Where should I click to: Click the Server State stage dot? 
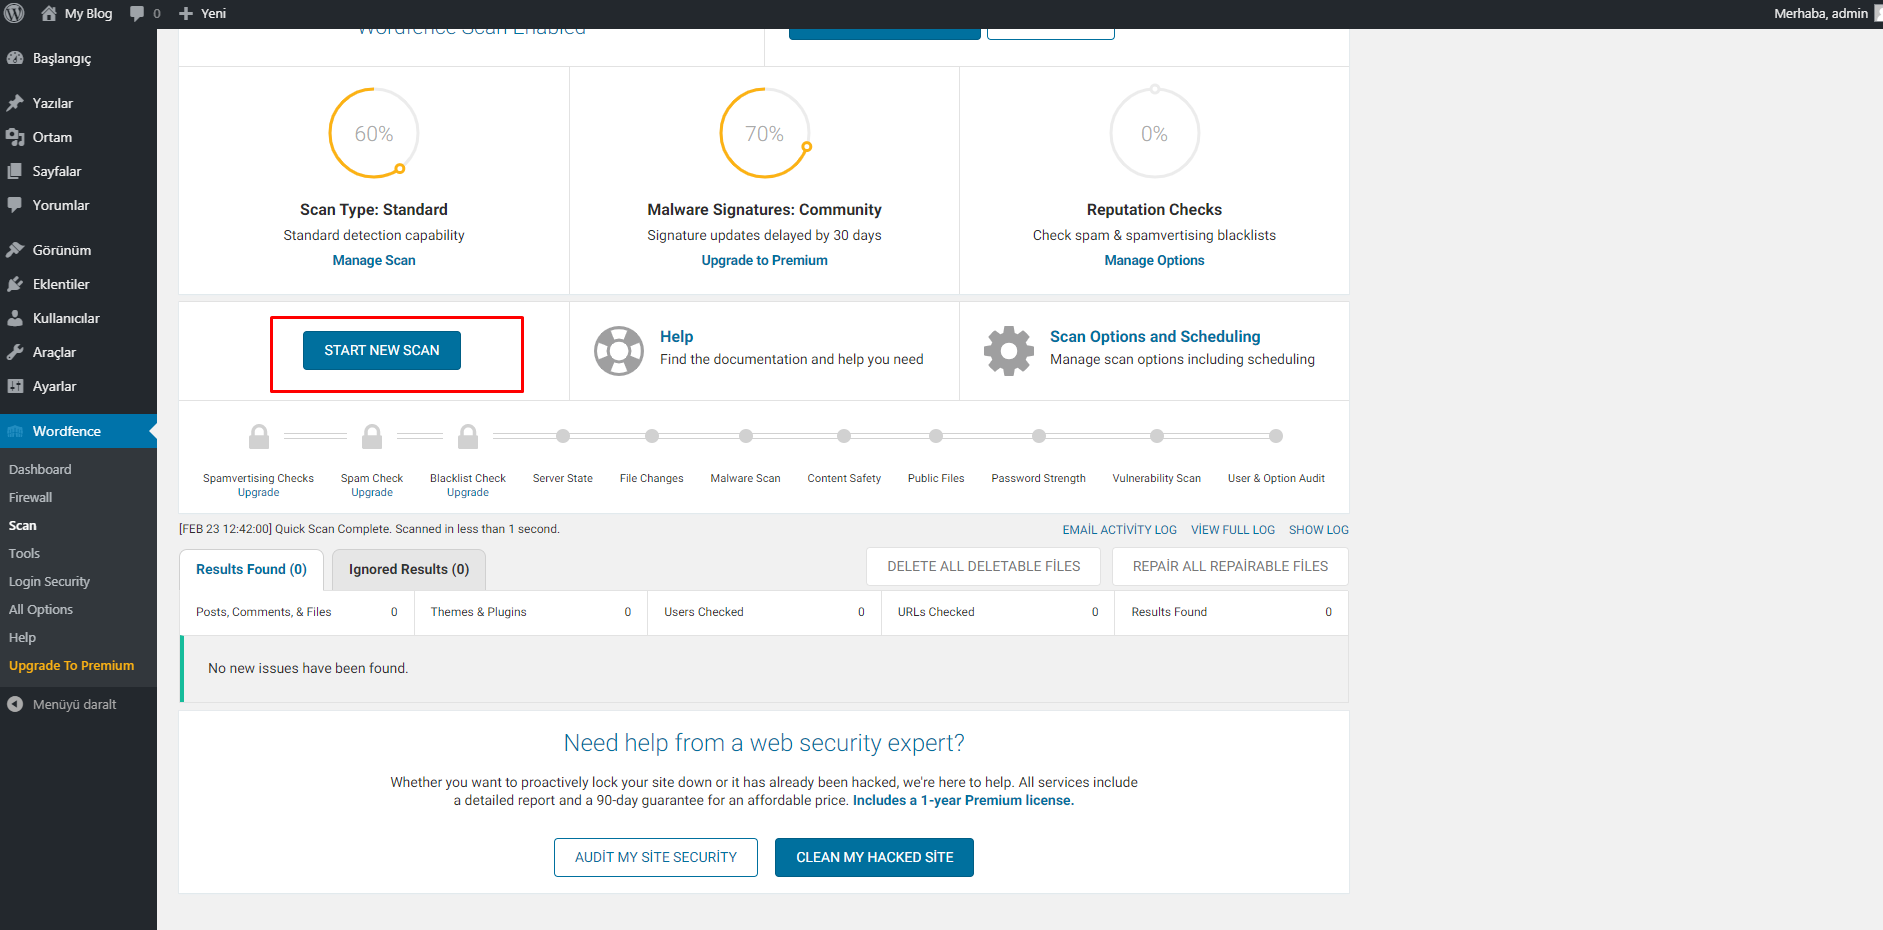click(563, 436)
